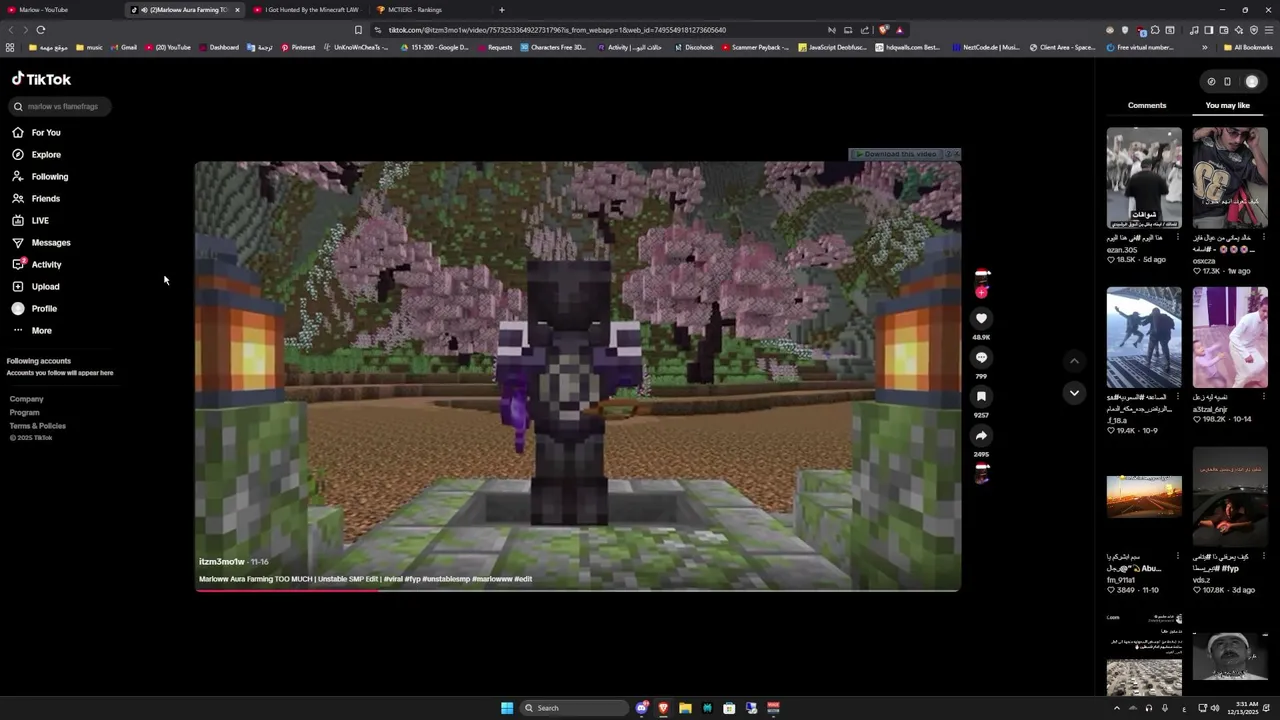The image size is (1280, 720).
Task: Focus the TikTok search field
Action: [x=60, y=106]
